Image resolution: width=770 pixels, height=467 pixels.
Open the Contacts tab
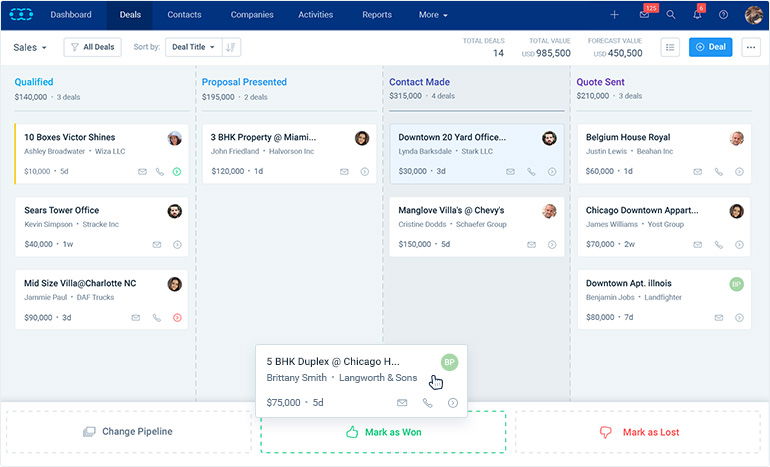pyautogui.click(x=184, y=15)
